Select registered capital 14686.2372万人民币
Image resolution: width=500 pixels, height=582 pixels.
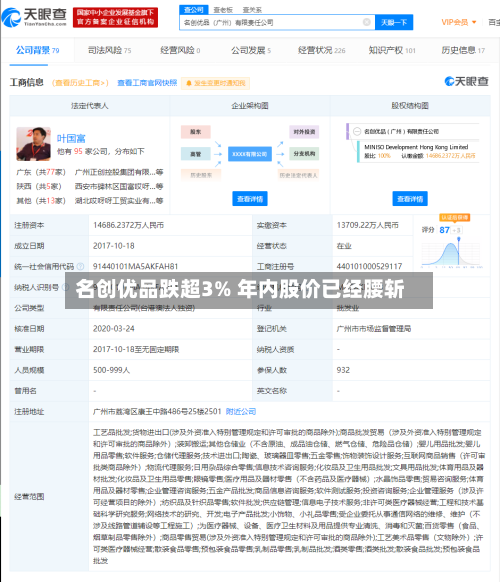tap(128, 225)
